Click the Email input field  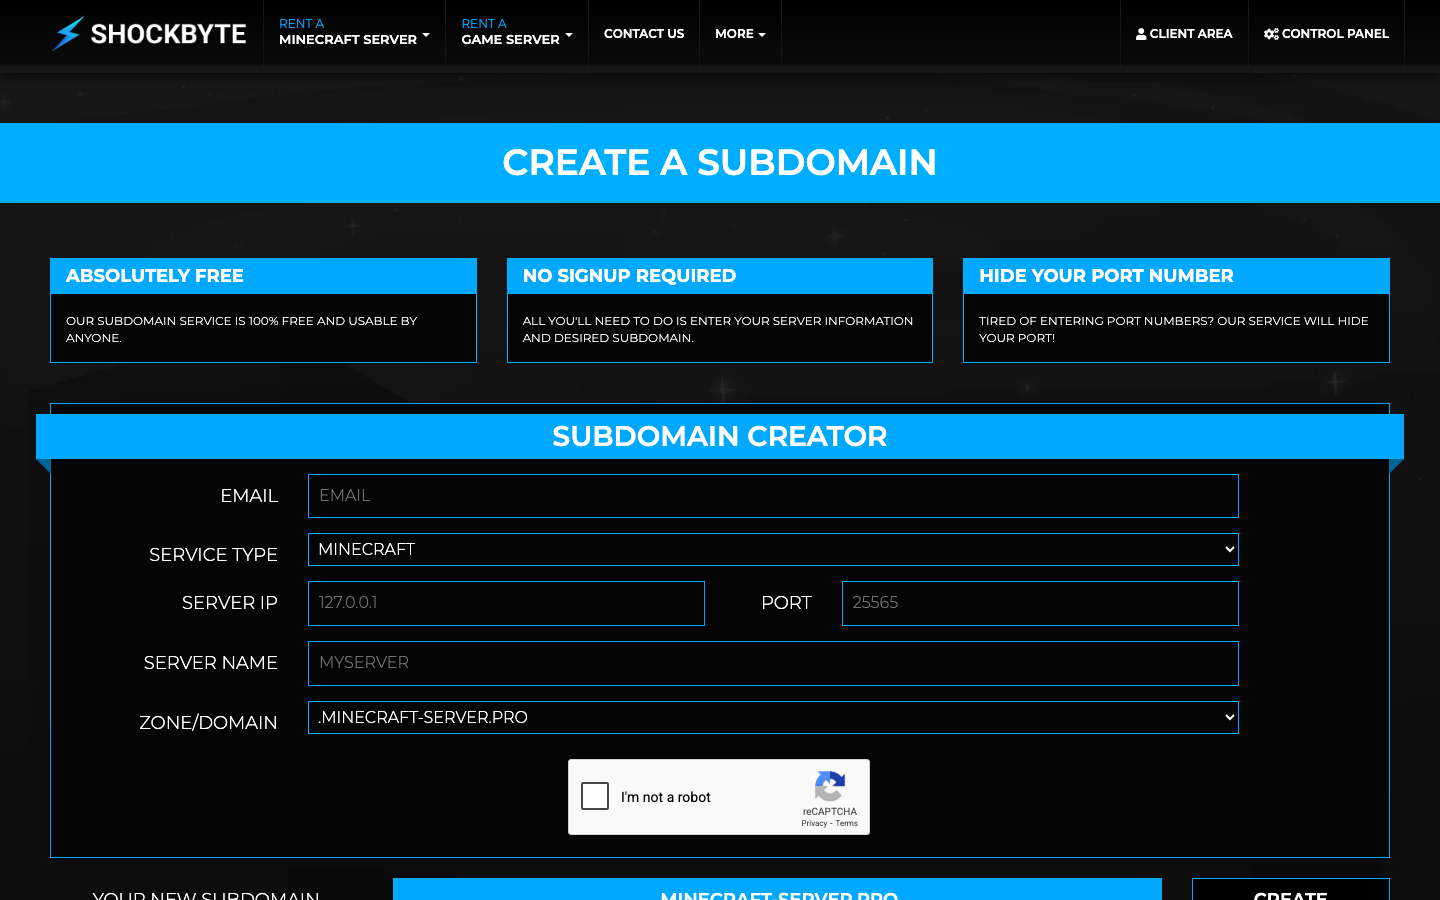coord(772,496)
